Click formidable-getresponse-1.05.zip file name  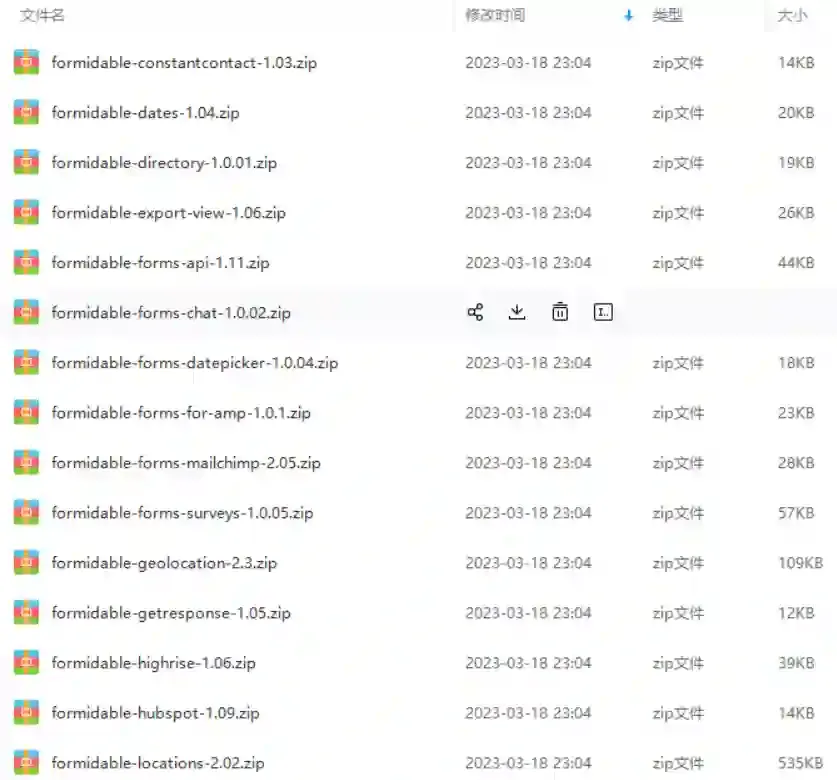(171, 613)
